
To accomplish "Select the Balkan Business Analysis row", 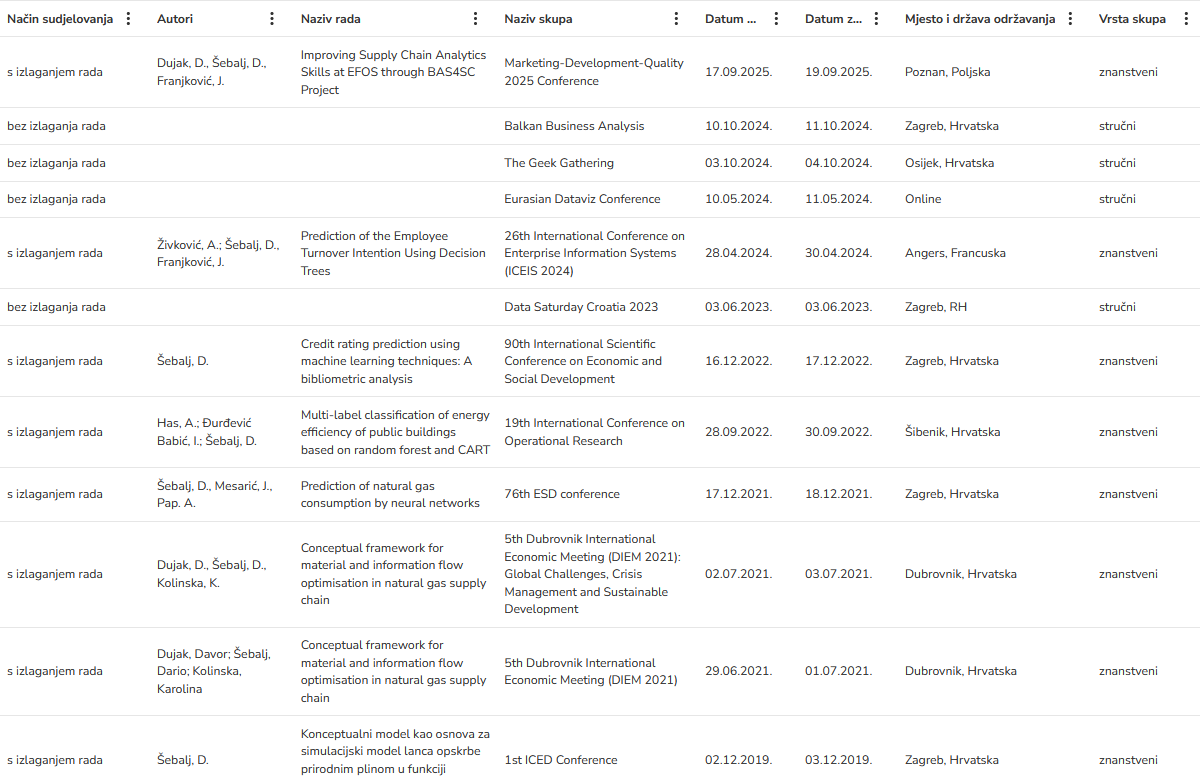I will (x=574, y=126).
